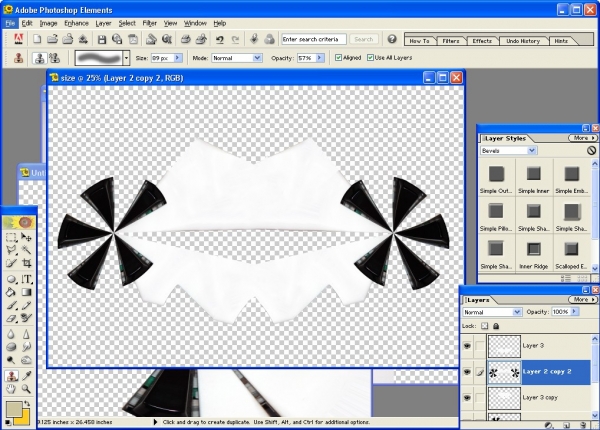This screenshot has width=600, height=430.
Task: Select the Eyedropper tool
Action: click(x=26, y=376)
